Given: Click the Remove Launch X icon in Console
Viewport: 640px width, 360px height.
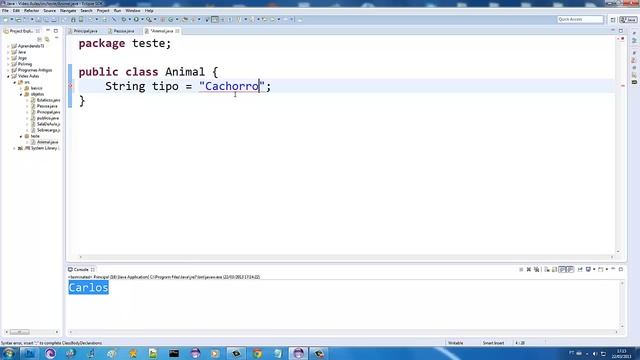Looking at the screenshot, I should (x=529, y=269).
